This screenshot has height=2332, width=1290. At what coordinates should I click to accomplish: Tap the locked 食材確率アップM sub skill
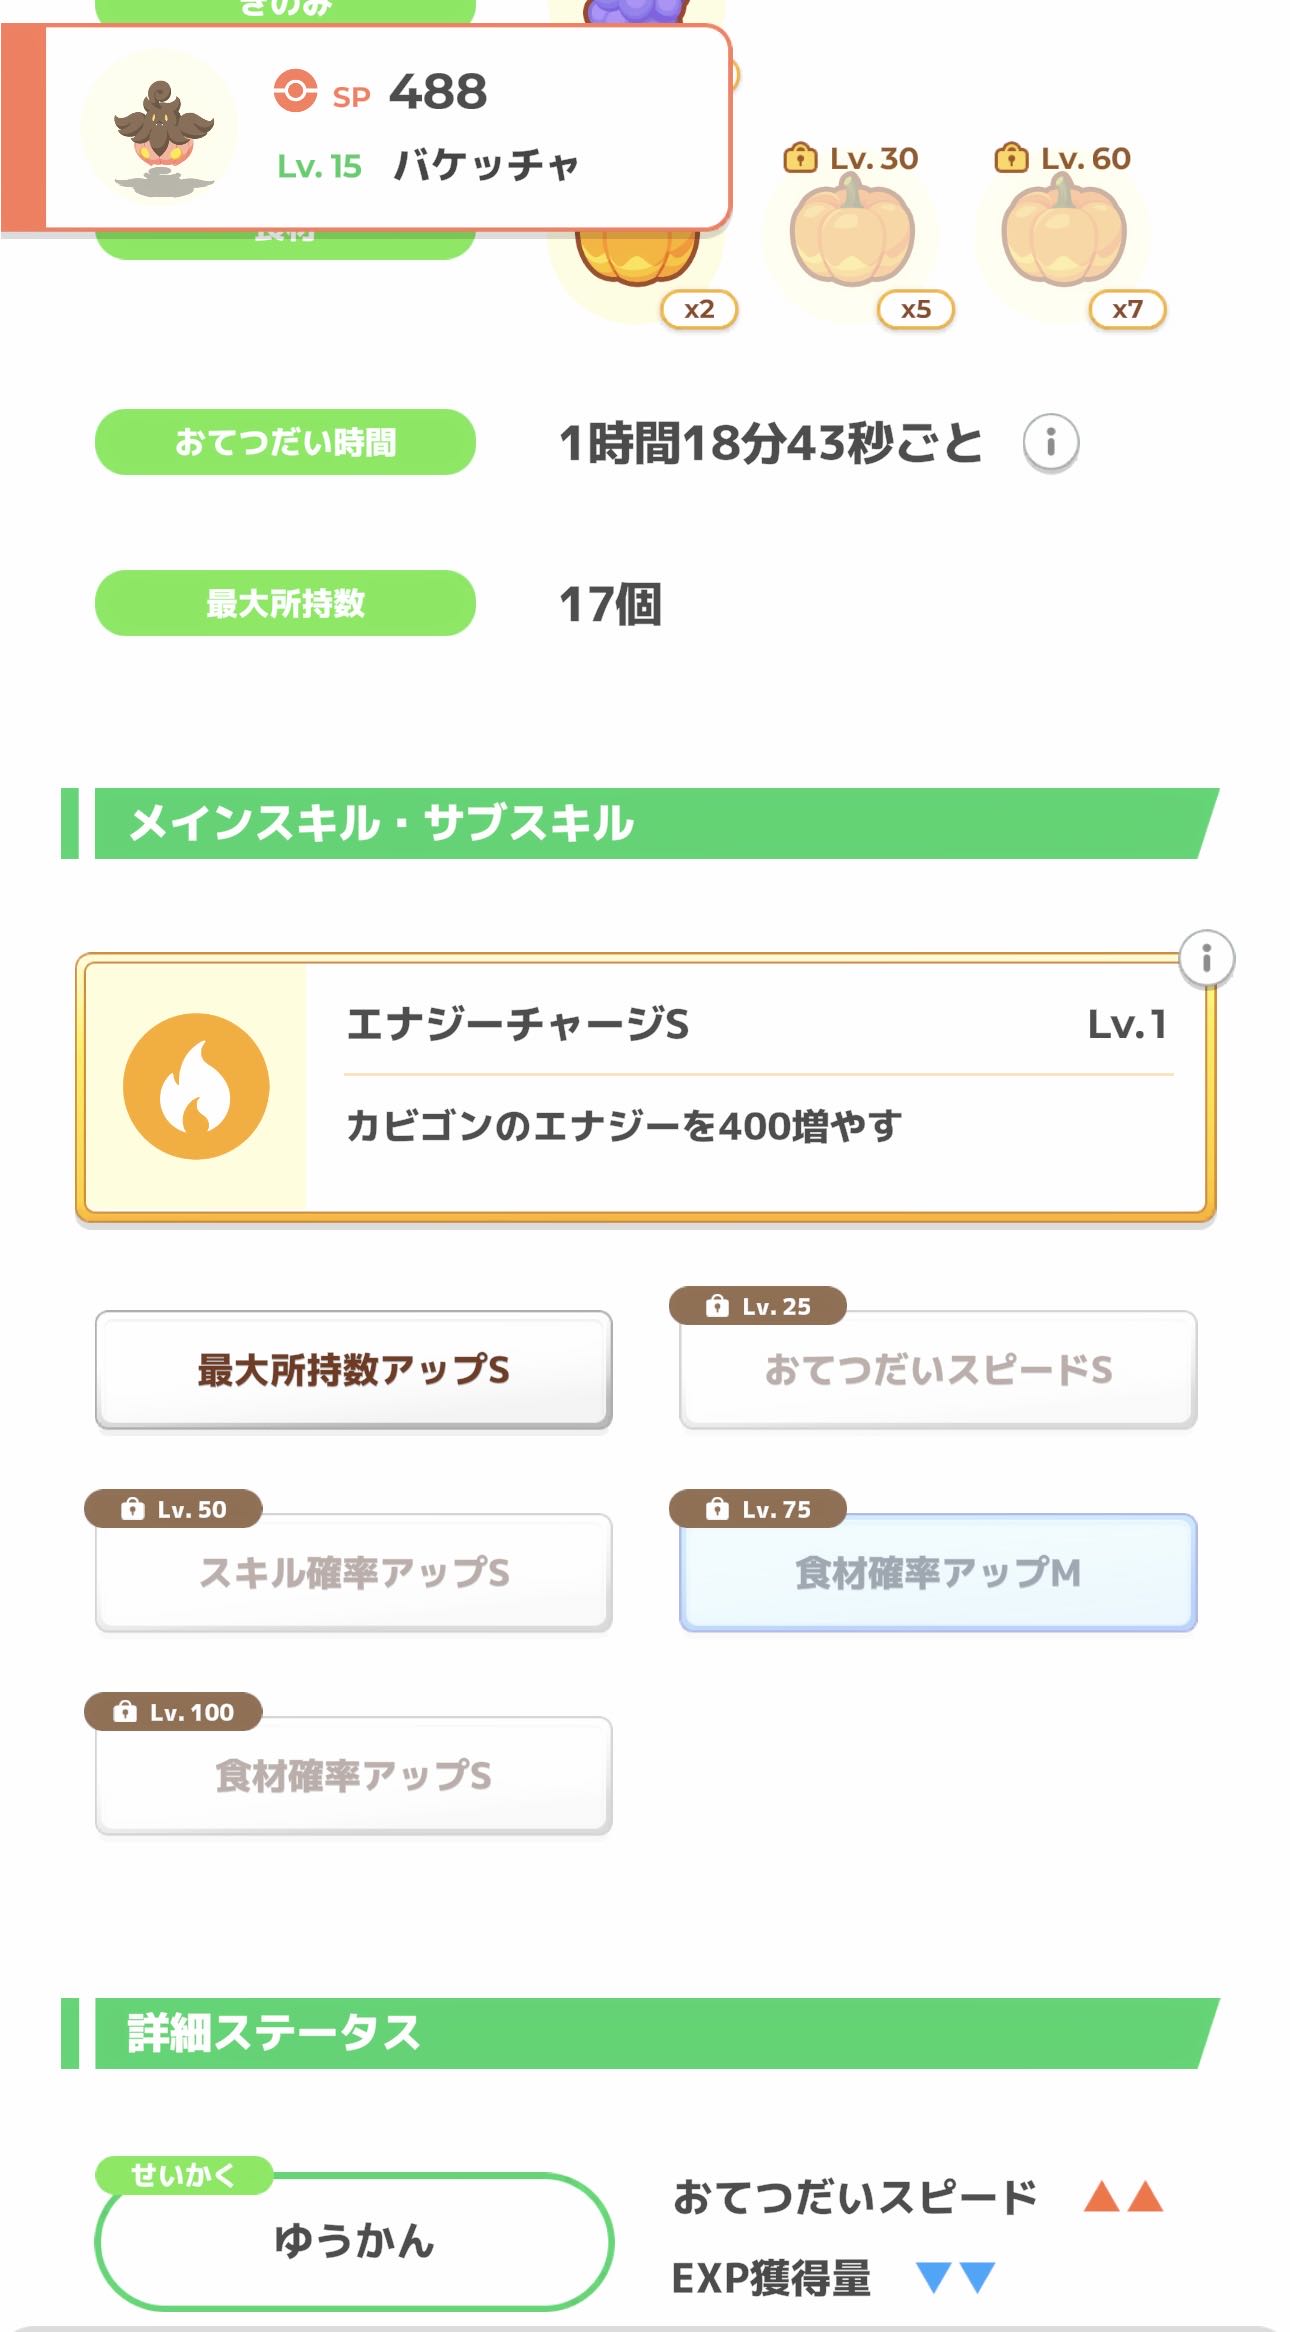[938, 1572]
